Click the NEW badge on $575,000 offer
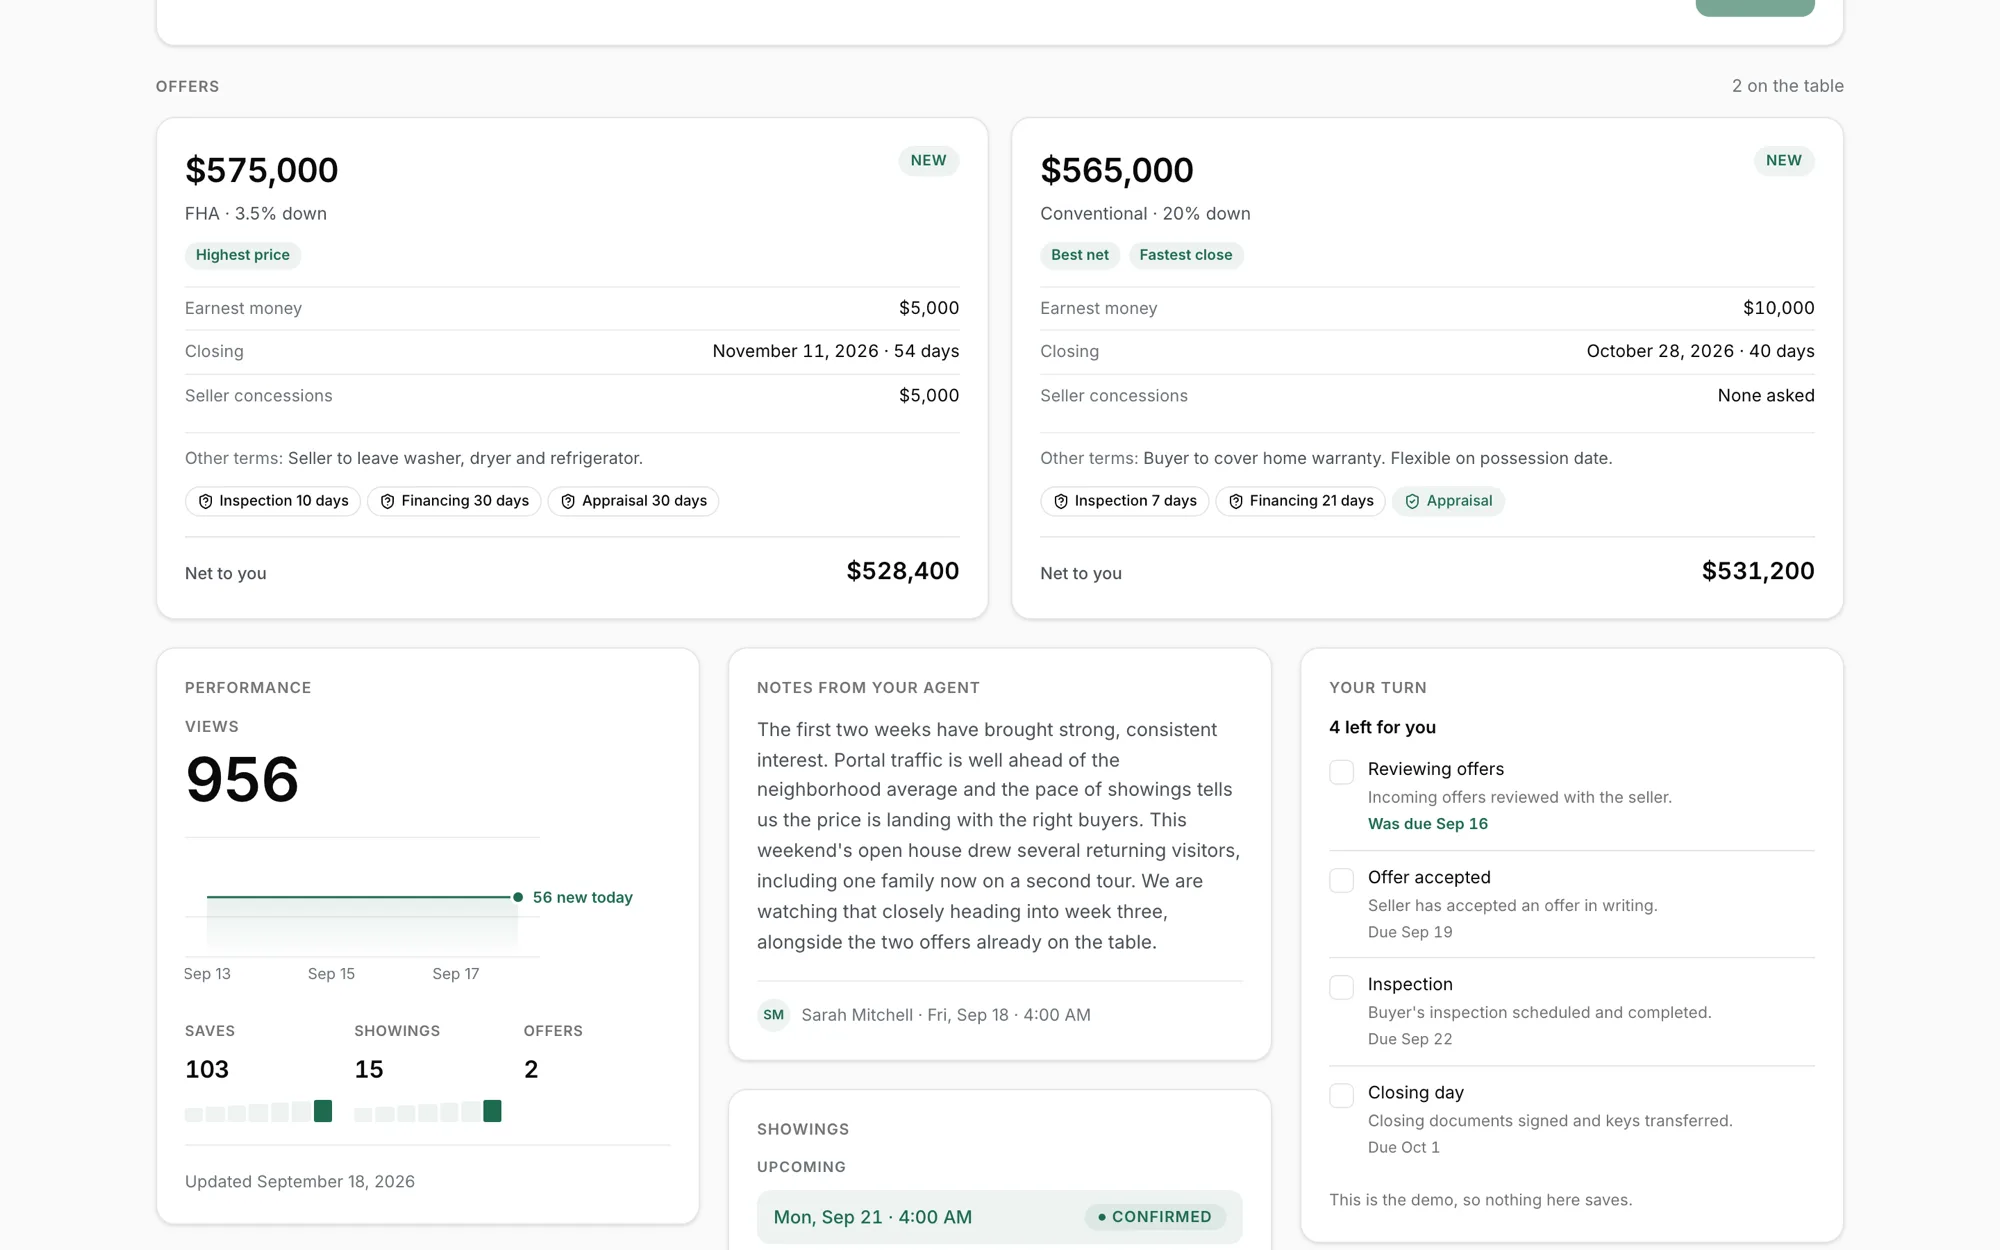This screenshot has width=2000, height=1250. (928, 161)
